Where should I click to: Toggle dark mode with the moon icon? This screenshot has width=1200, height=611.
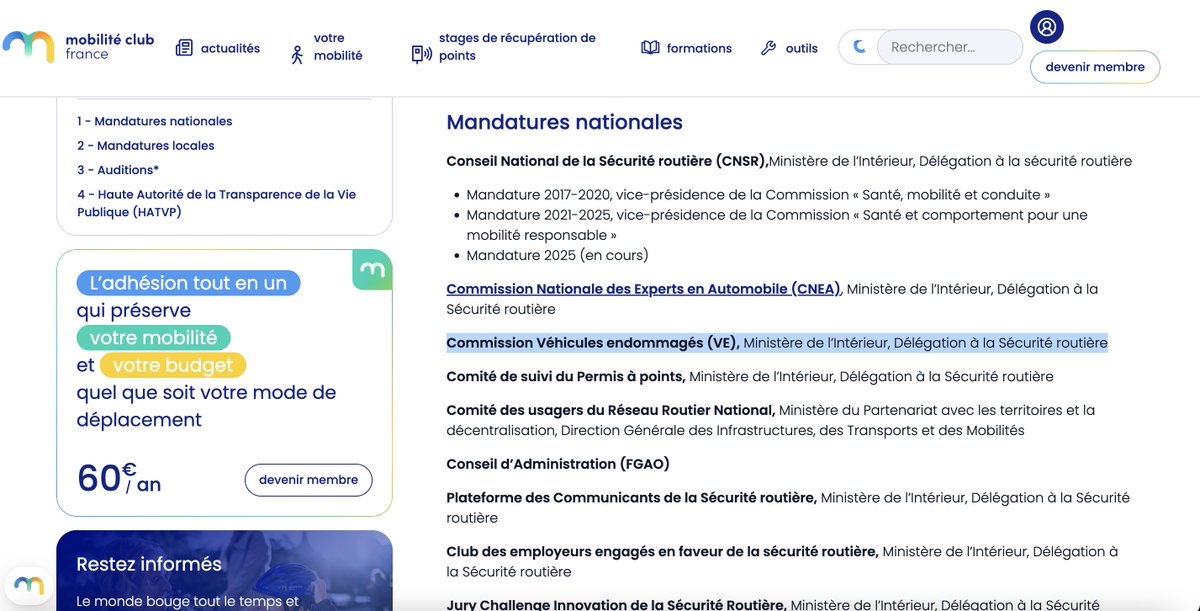click(860, 46)
